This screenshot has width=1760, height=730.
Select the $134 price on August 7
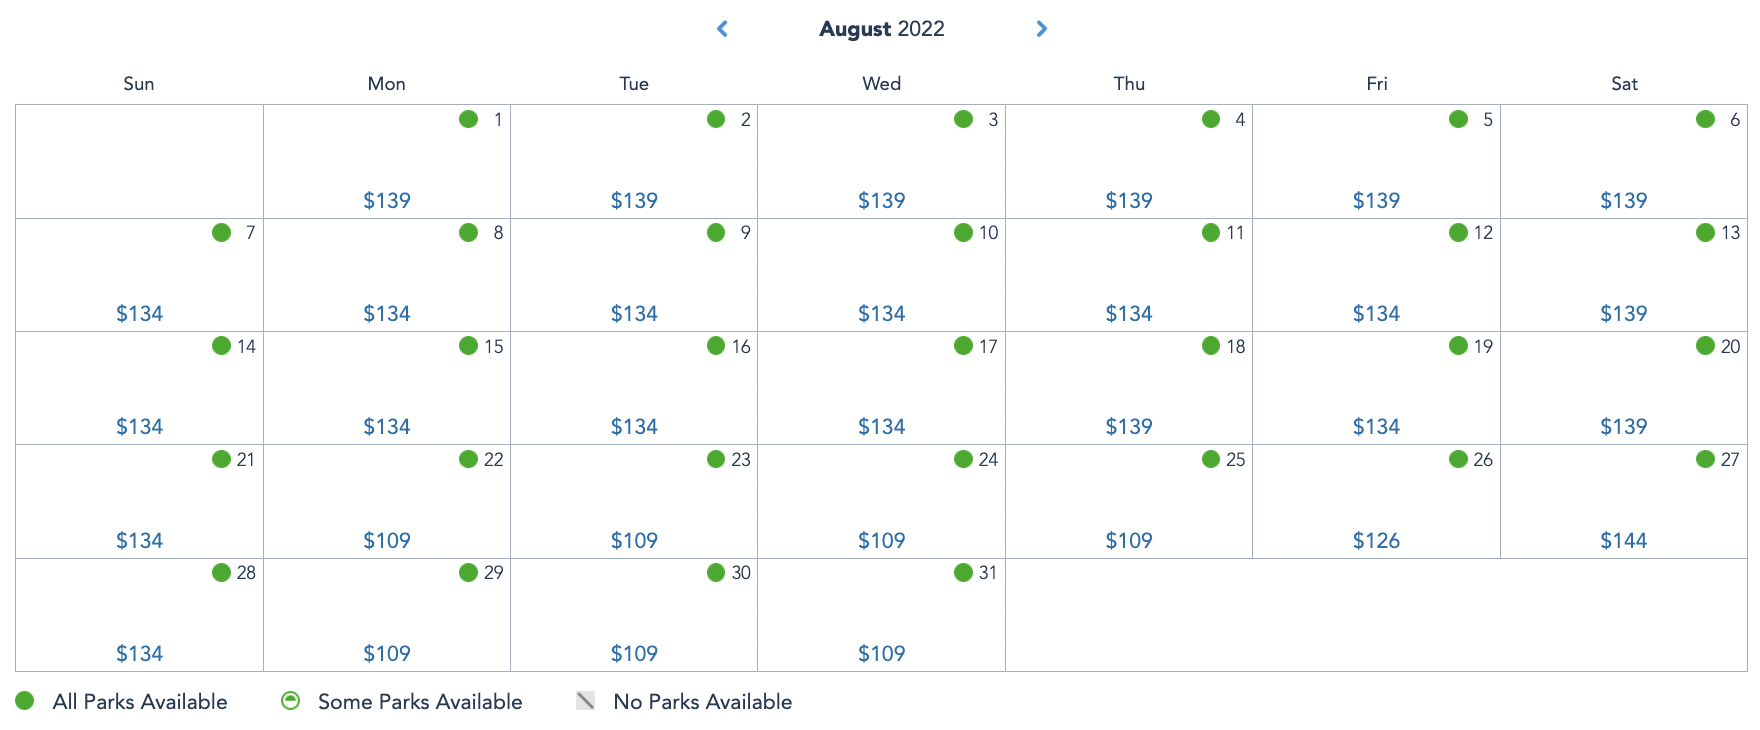tap(139, 314)
